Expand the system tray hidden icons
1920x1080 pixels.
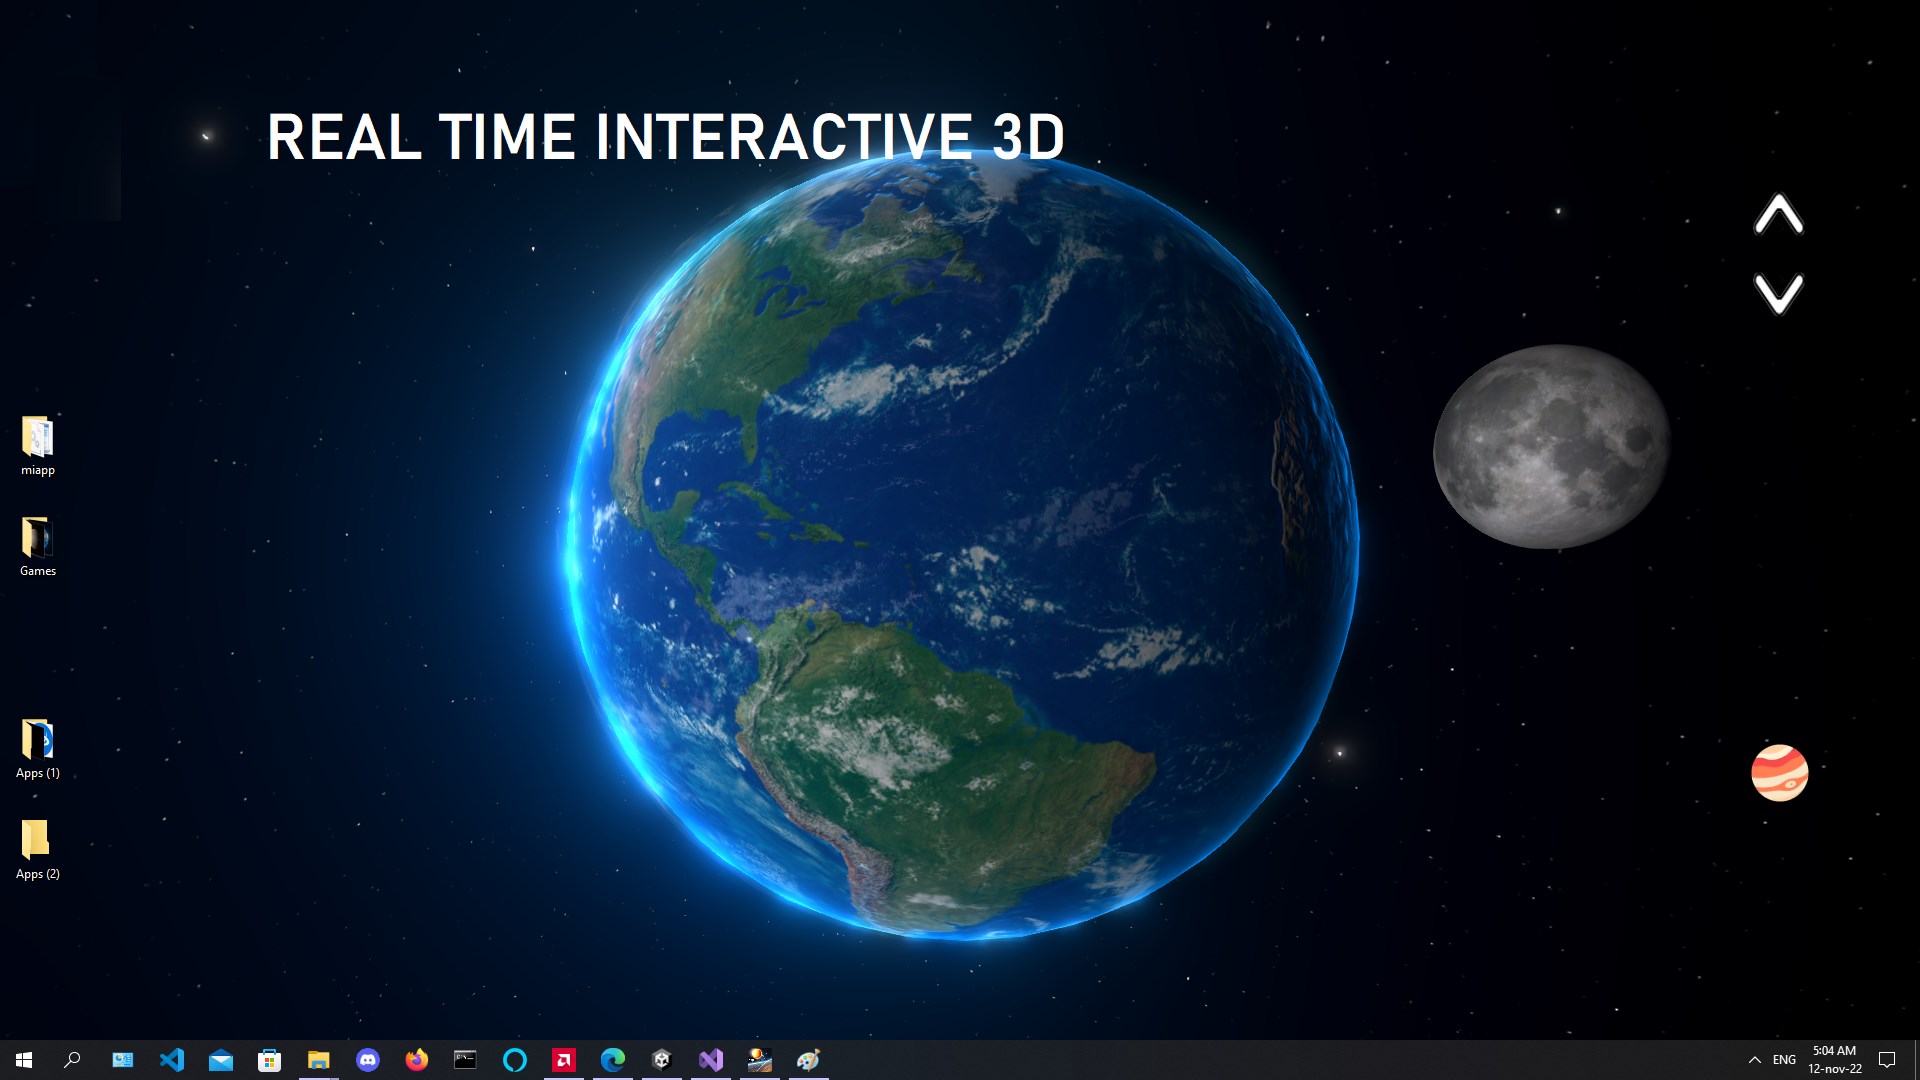1753,1059
